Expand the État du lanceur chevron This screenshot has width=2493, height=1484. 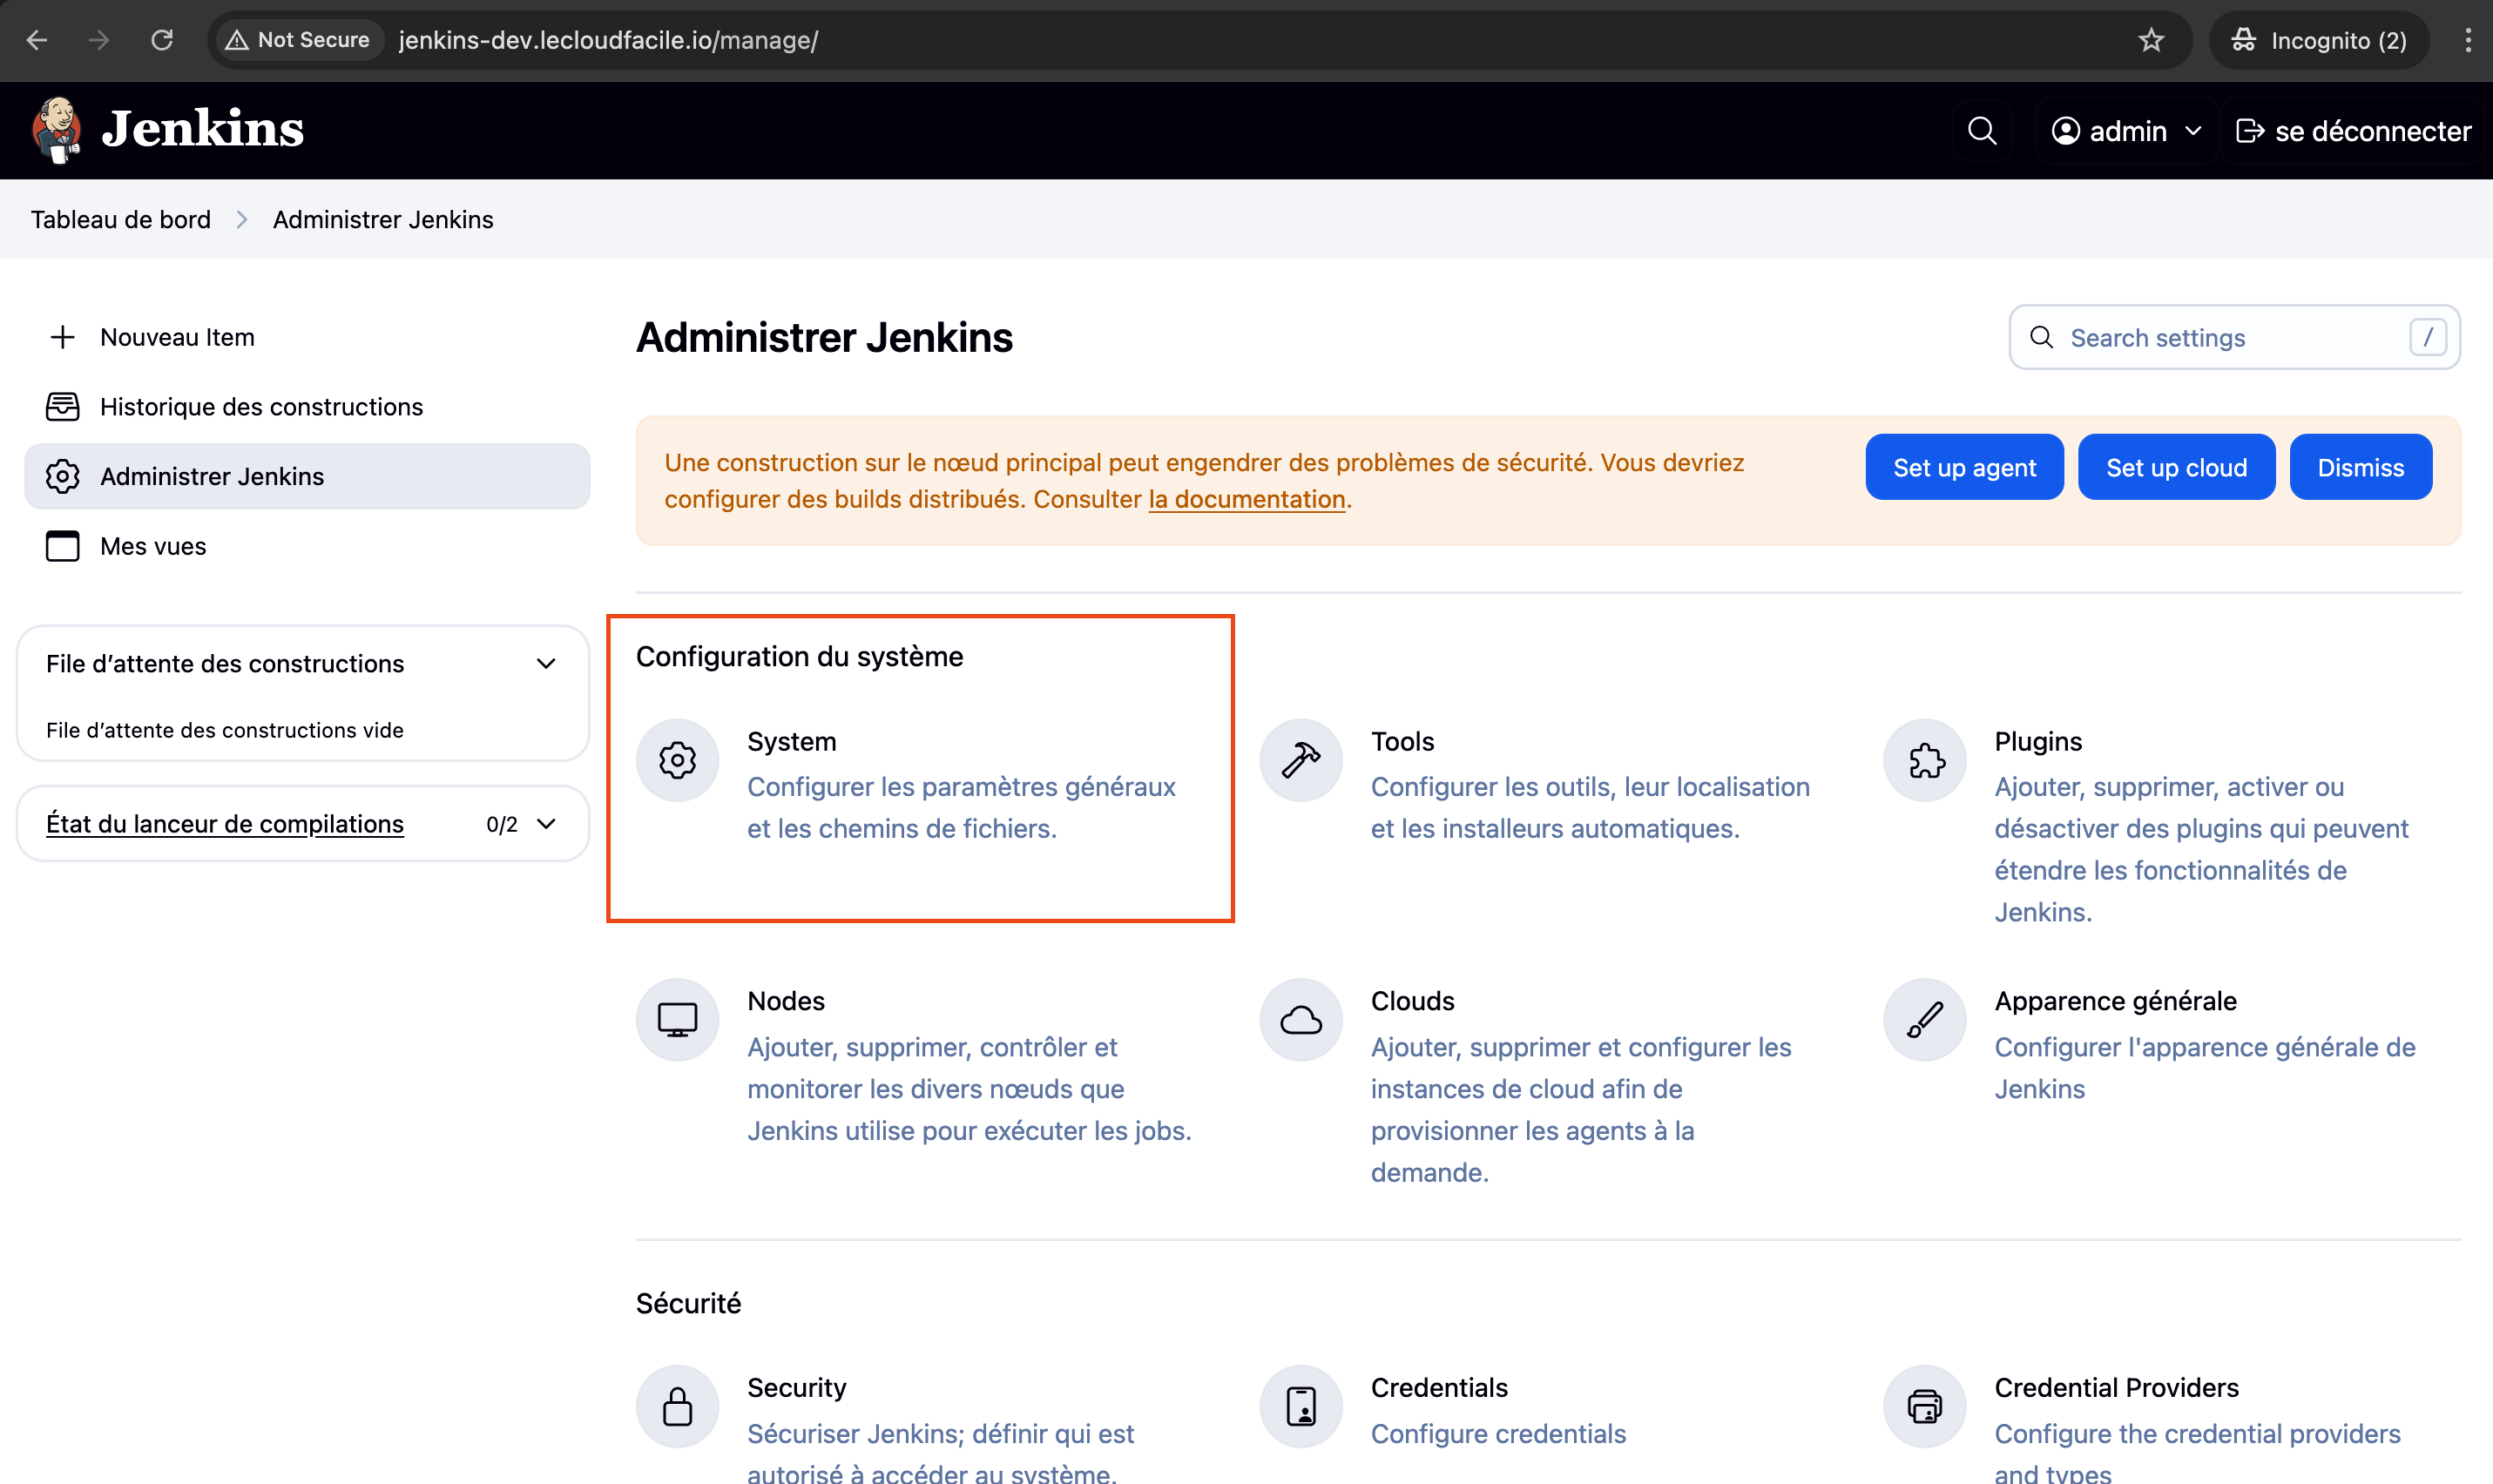(x=546, y=824)
